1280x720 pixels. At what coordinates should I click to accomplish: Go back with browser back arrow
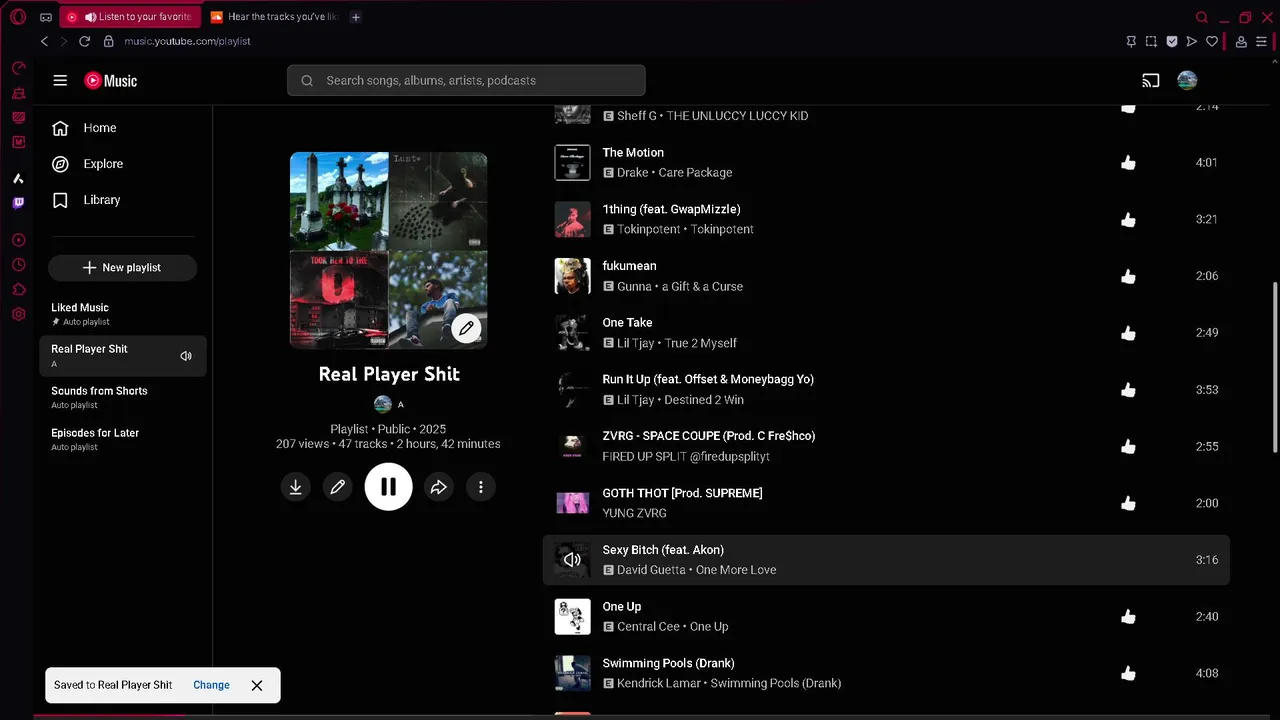tap(44, 41)
